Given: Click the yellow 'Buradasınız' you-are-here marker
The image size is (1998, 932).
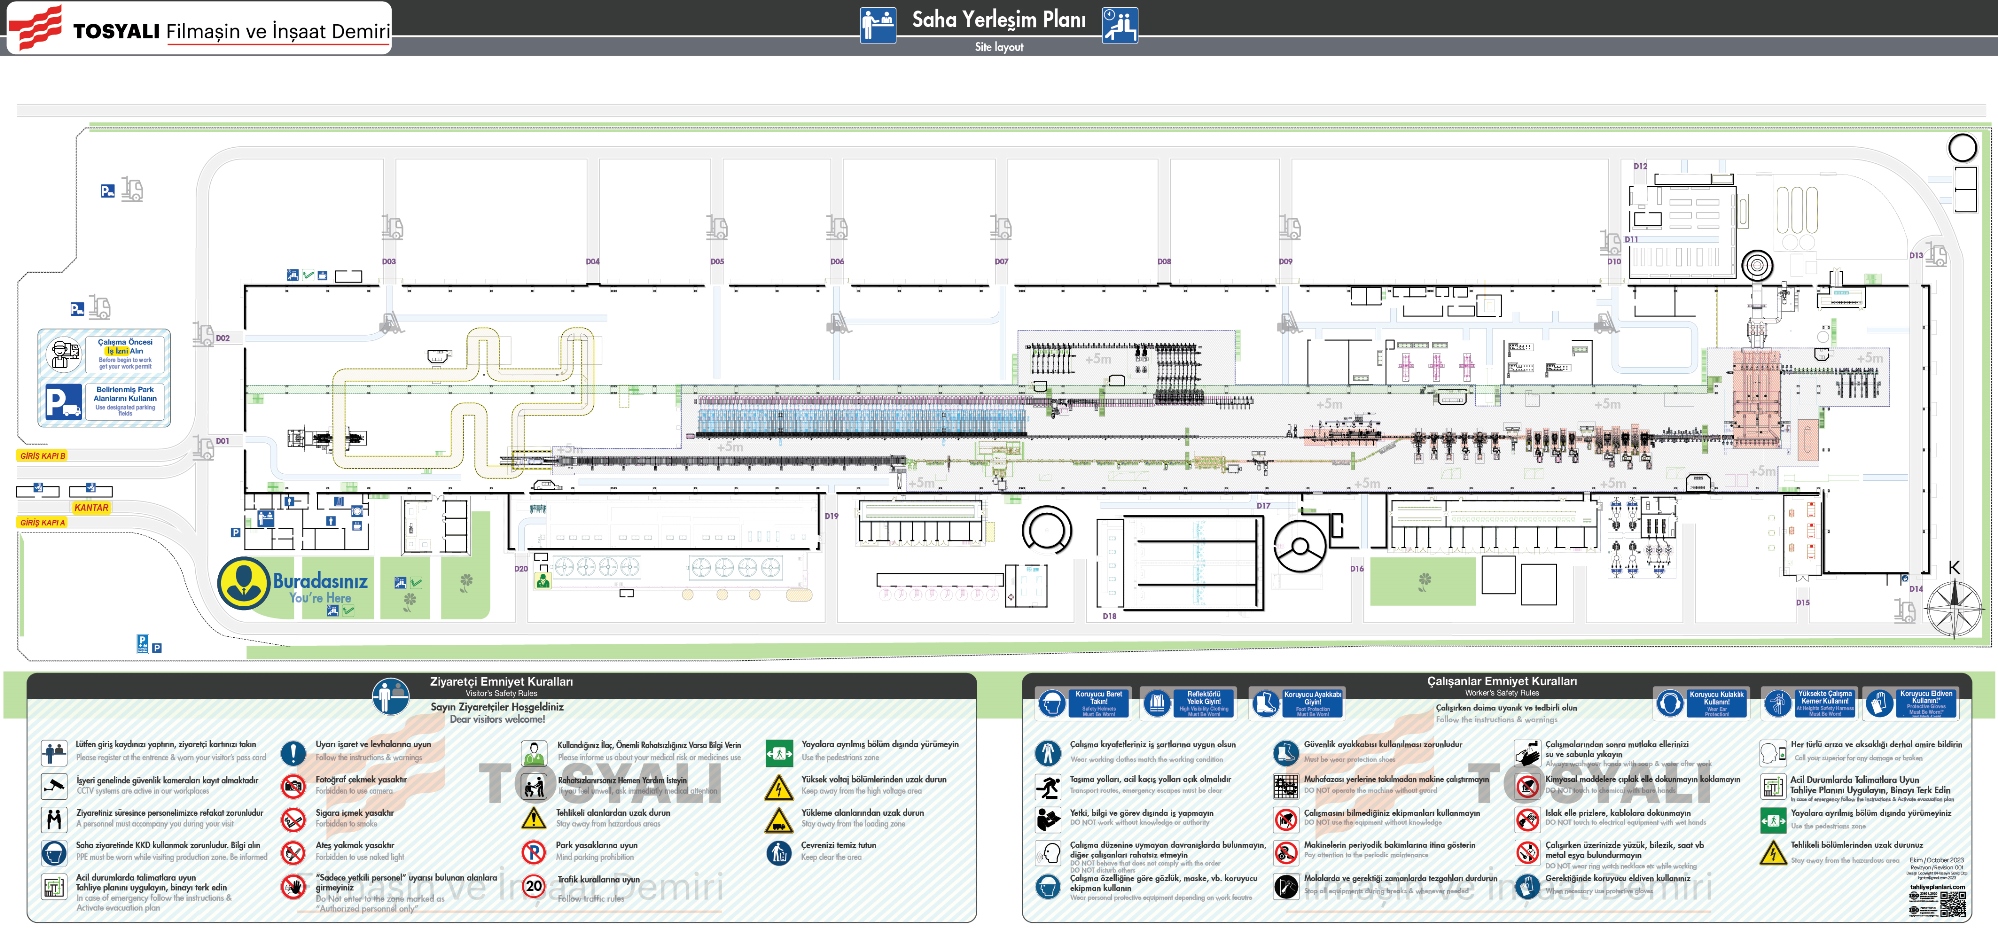Looking at the screenshot, I should [244, 584].
